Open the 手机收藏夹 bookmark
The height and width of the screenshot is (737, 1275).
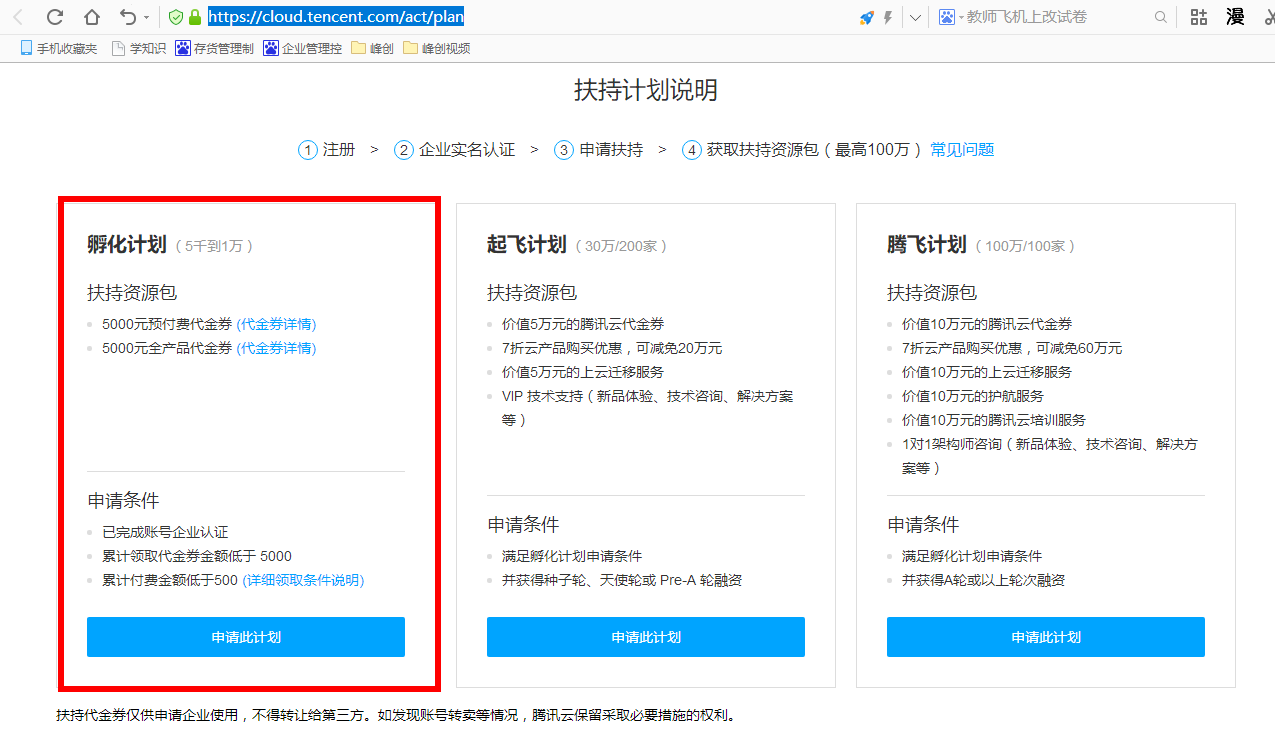point(59,48)
